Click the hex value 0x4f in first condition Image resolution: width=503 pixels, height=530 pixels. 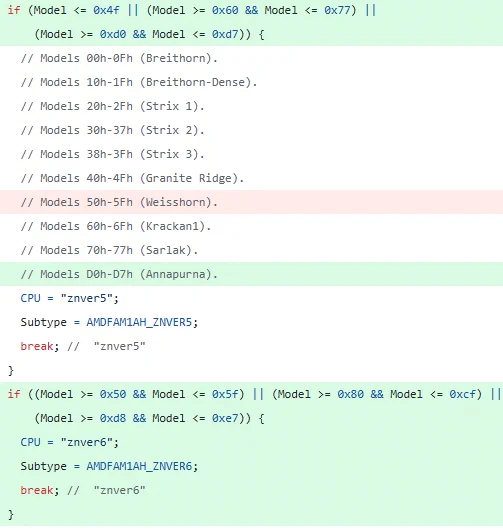(106, 10)
